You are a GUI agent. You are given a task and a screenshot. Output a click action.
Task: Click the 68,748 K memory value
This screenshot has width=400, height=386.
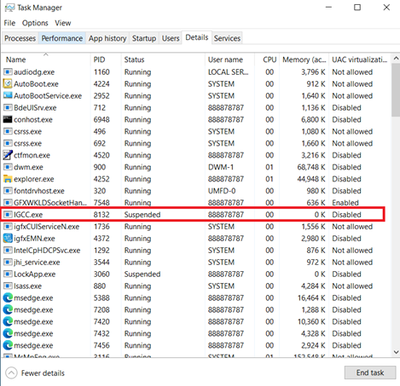(x=311, y=167)
